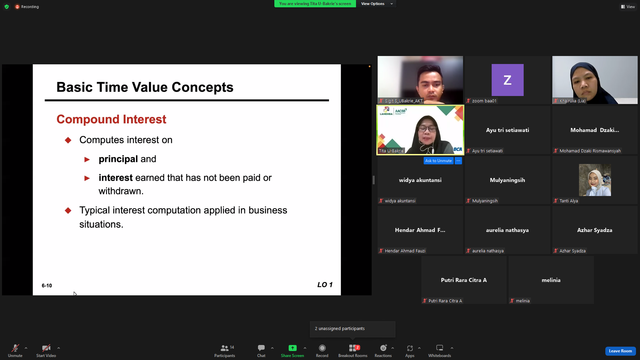Image resolution: width=640 pixels, height=360 pixels.
Task: Open the View layout button
Action: [x=628, y=7]
